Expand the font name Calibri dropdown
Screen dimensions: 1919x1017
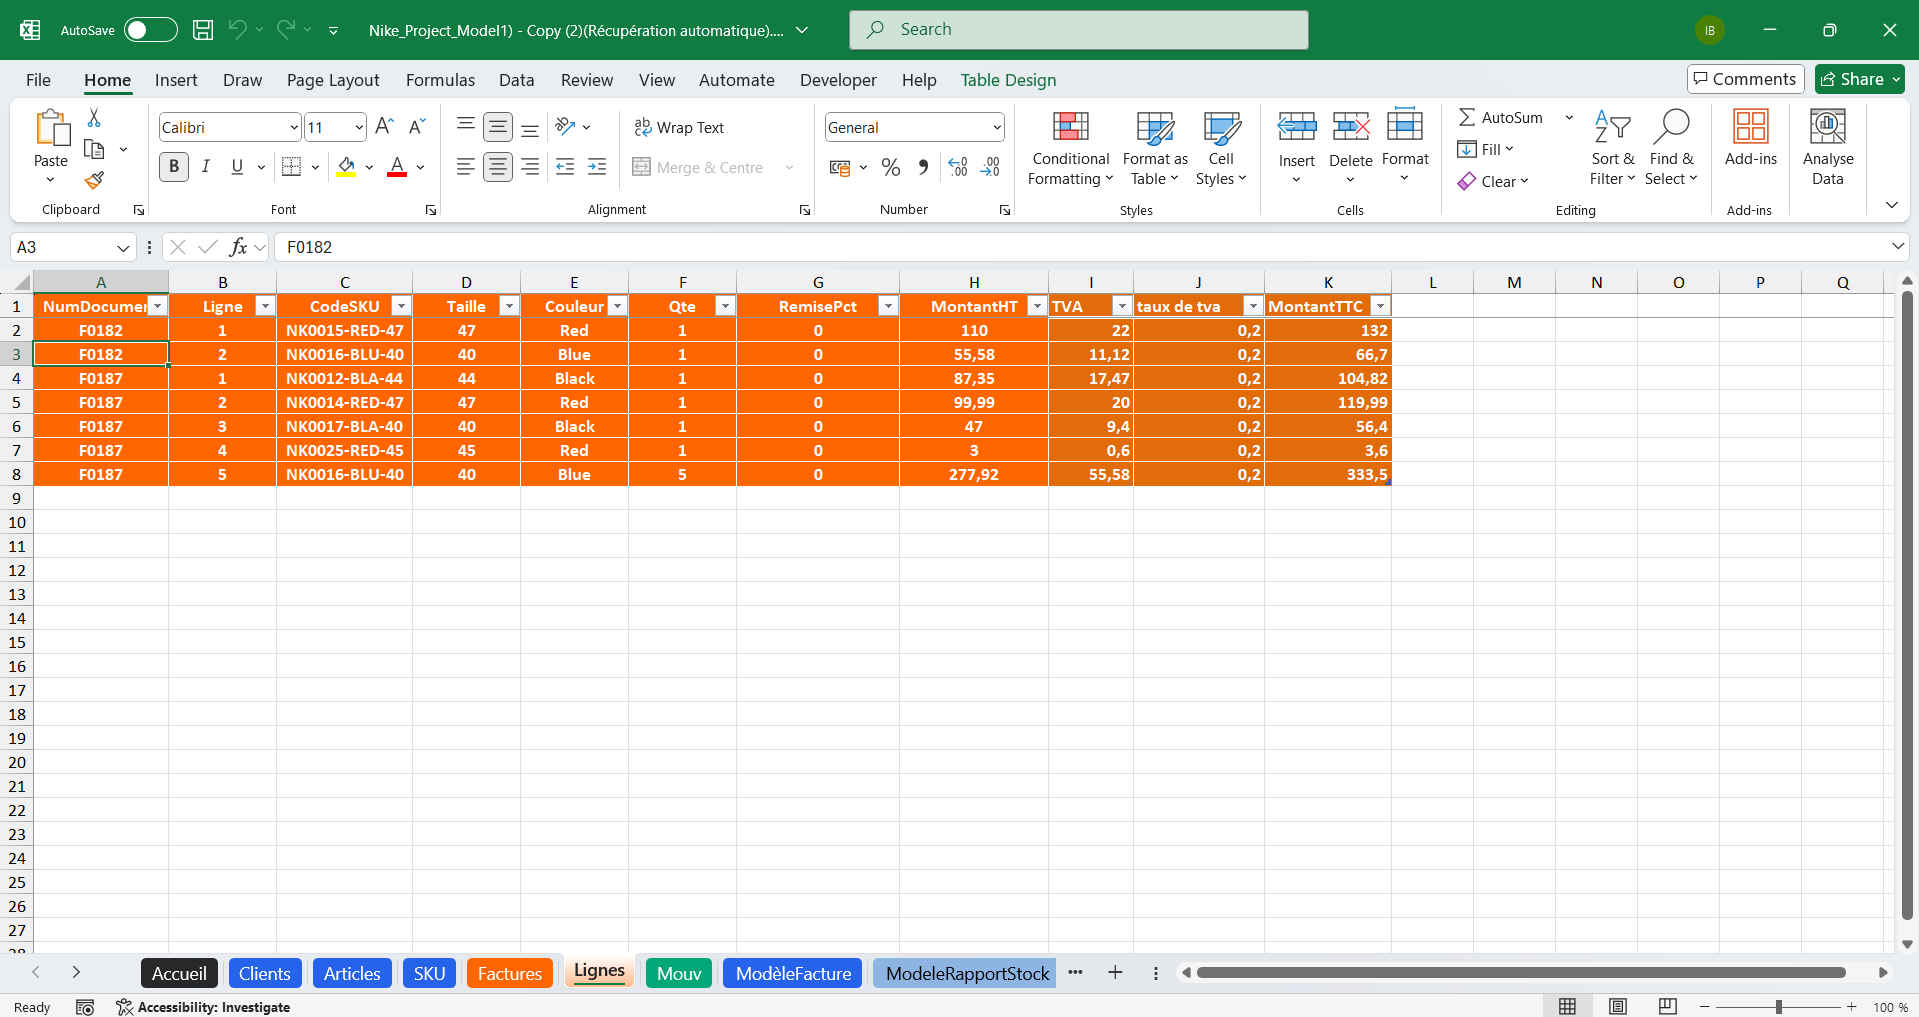pyautogui.click(x=294, y=127)
